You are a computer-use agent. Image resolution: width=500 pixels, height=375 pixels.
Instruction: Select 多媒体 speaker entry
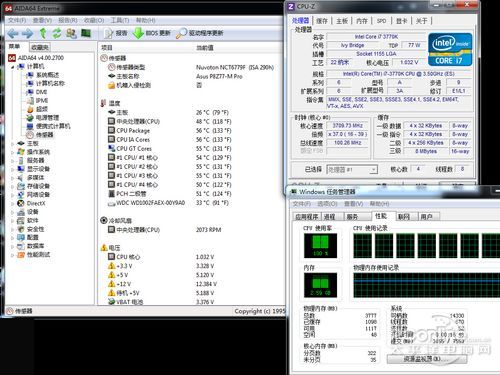31,177
